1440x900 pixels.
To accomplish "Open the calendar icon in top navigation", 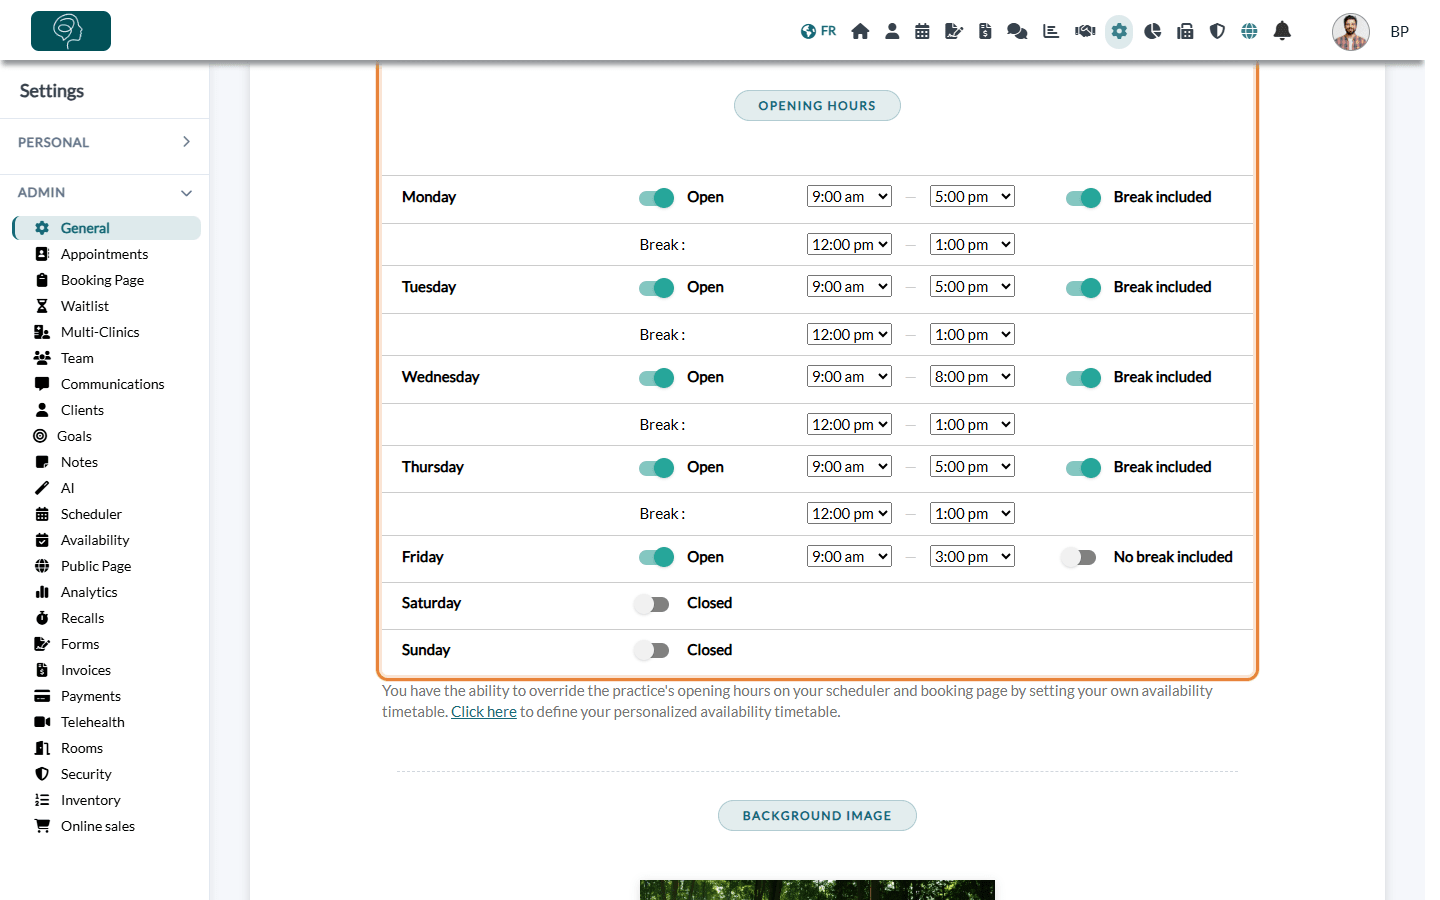I will pos(922,31).
